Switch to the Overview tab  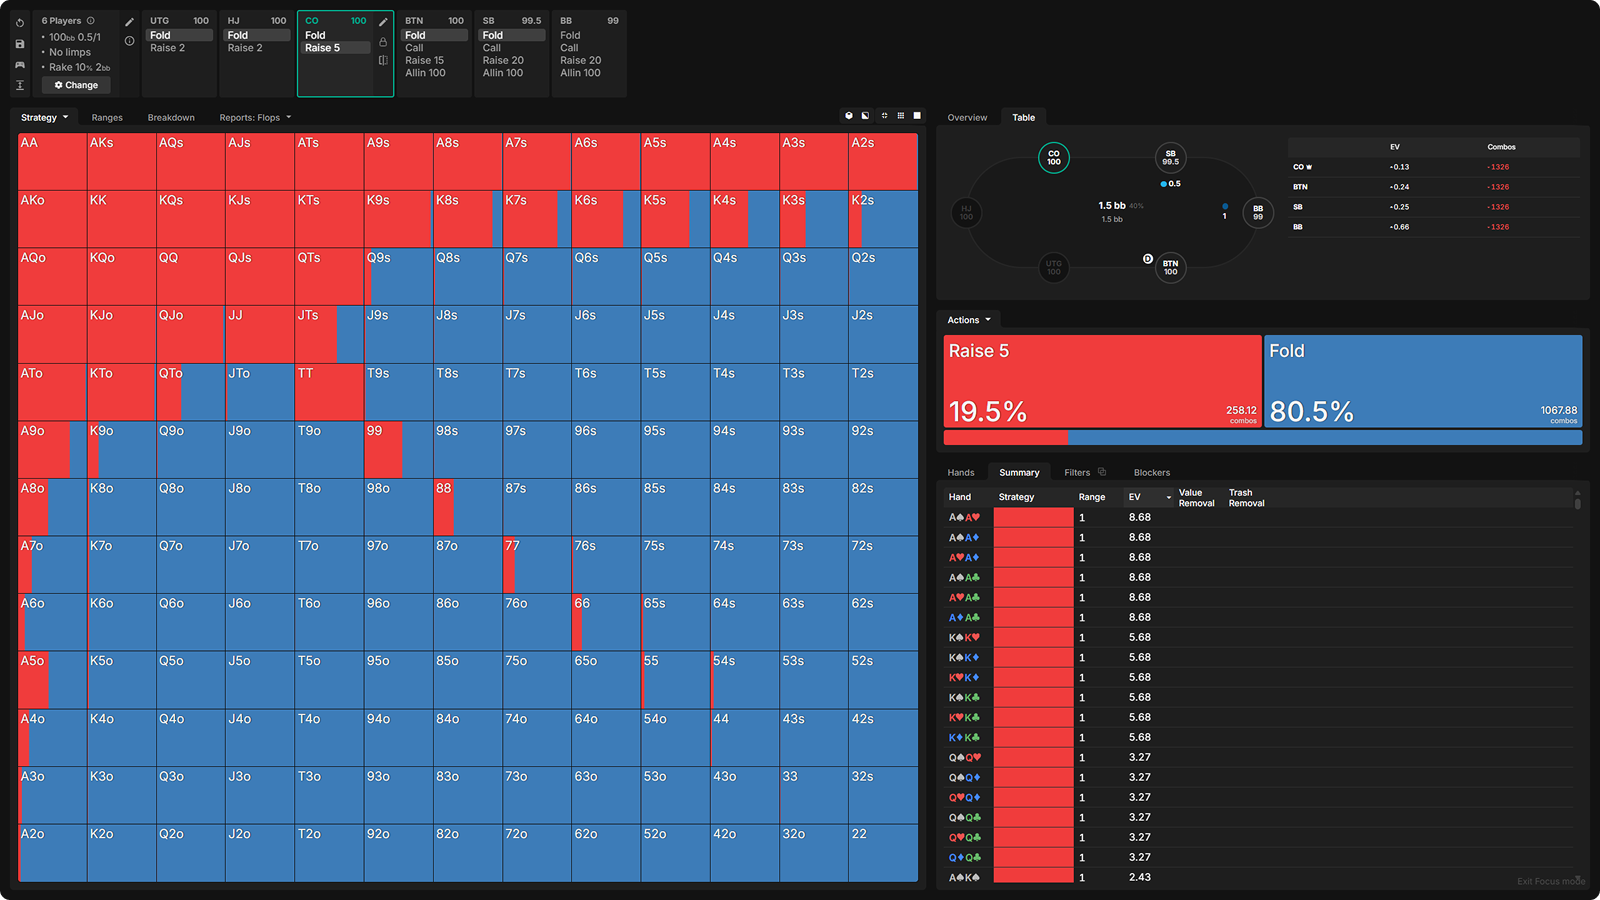(967, 117)
